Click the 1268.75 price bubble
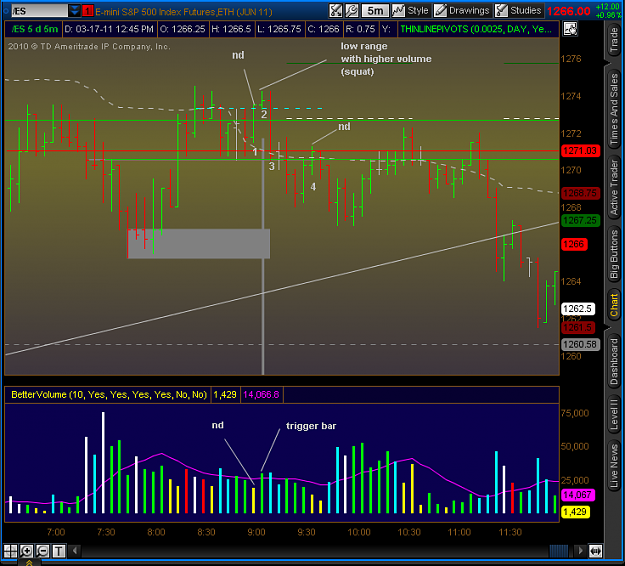This screenshot has height=566, width=625. pos(580,193)
